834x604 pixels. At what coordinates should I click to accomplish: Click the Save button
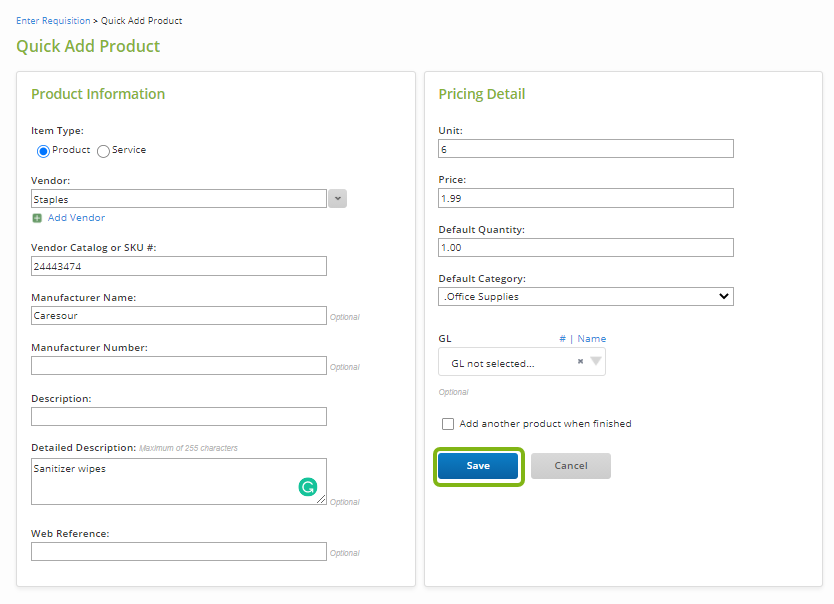tap(478, 466)
